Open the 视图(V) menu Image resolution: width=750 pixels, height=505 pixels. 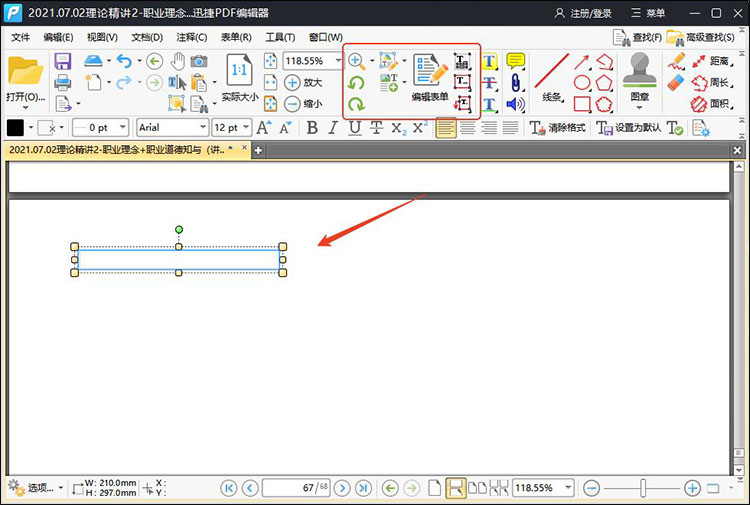point(102,37)
